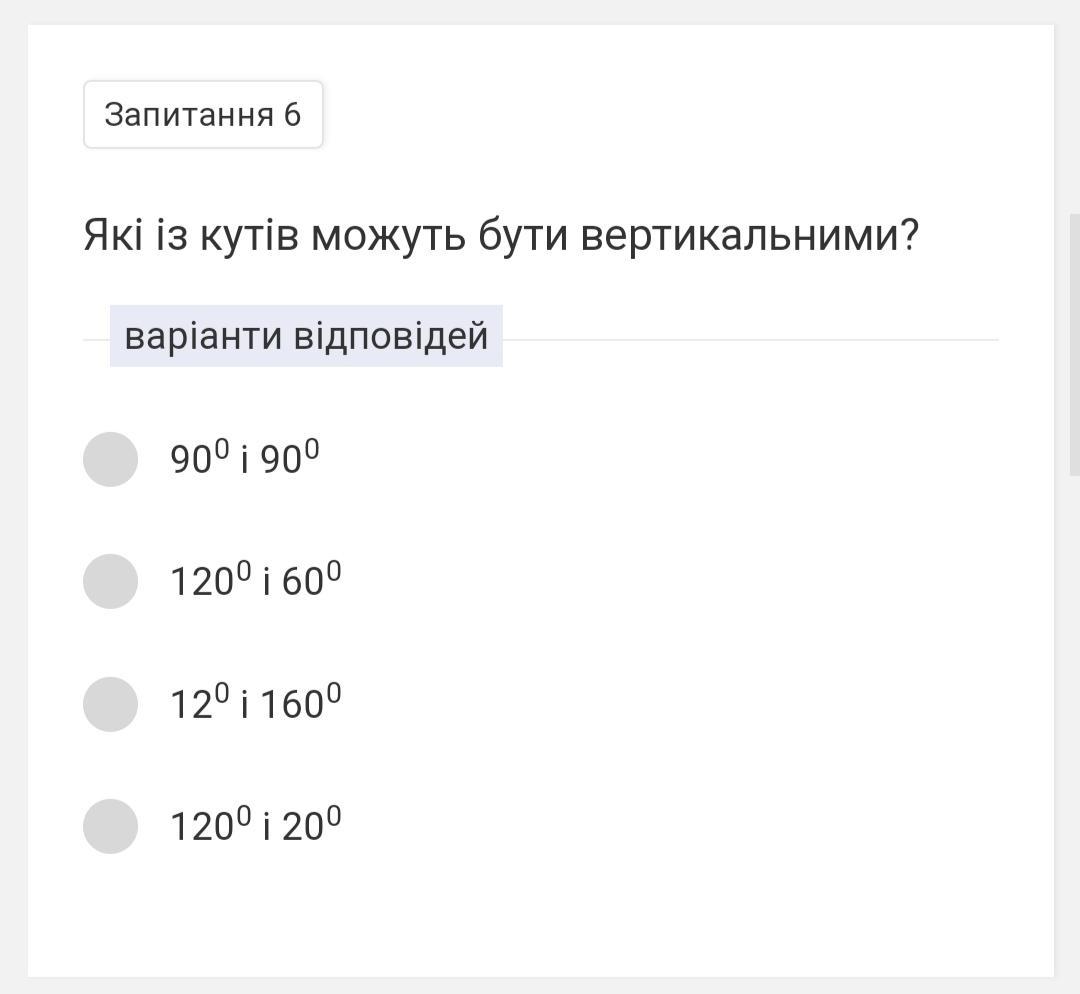This screenshot has height=994, width=1080.
Task: Choose the radio circle beside 120° і 60°
Action: pos(110,581)
